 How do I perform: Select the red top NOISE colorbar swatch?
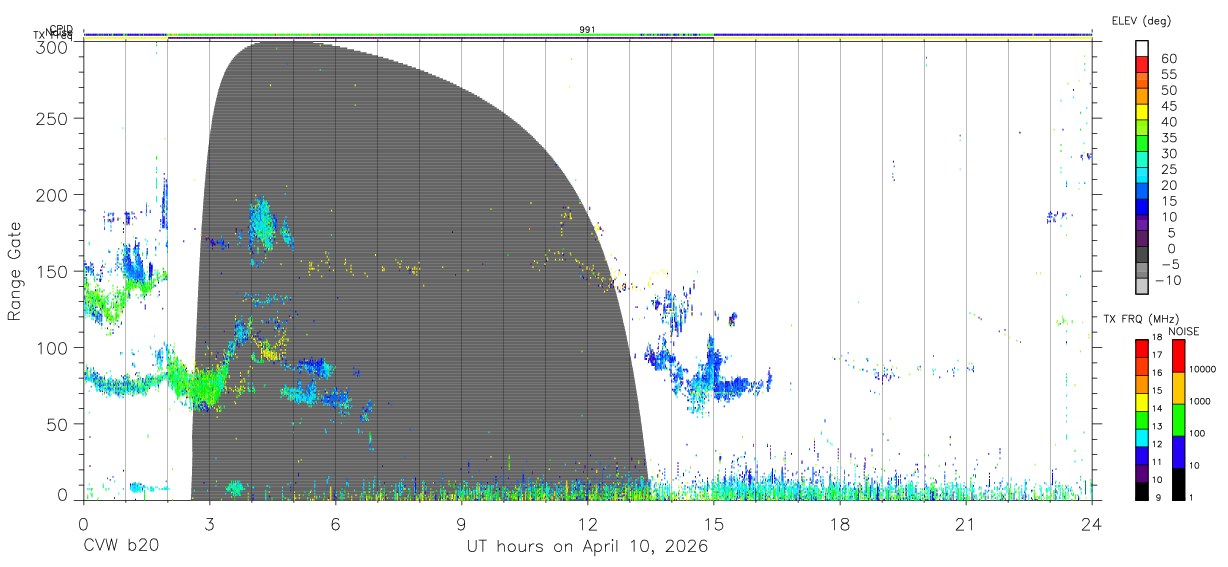click(1178, 356)
